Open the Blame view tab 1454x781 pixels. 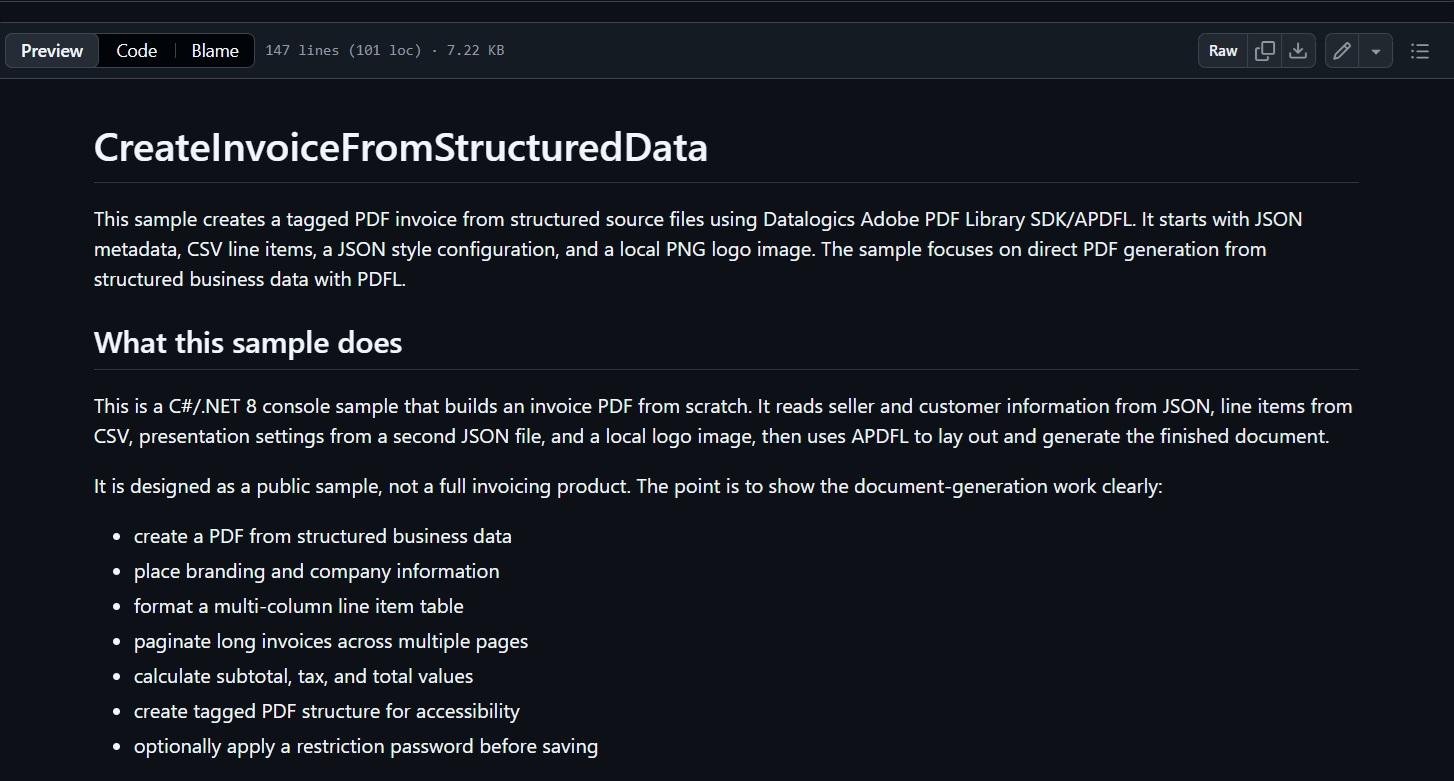(x=215, y=51)
